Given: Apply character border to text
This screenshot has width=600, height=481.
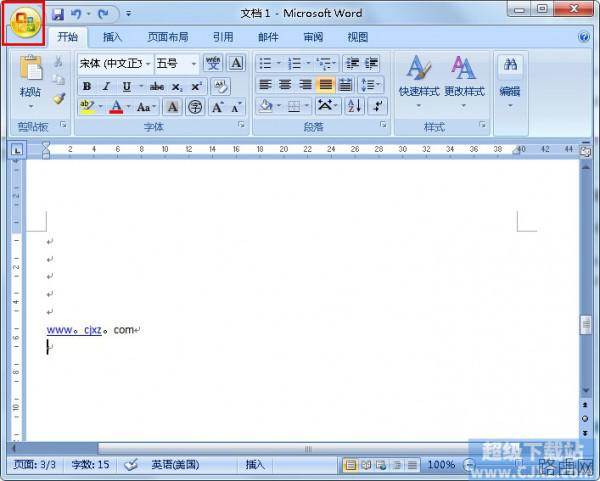Looking at the screenshot, I should [x=236, y=63].
